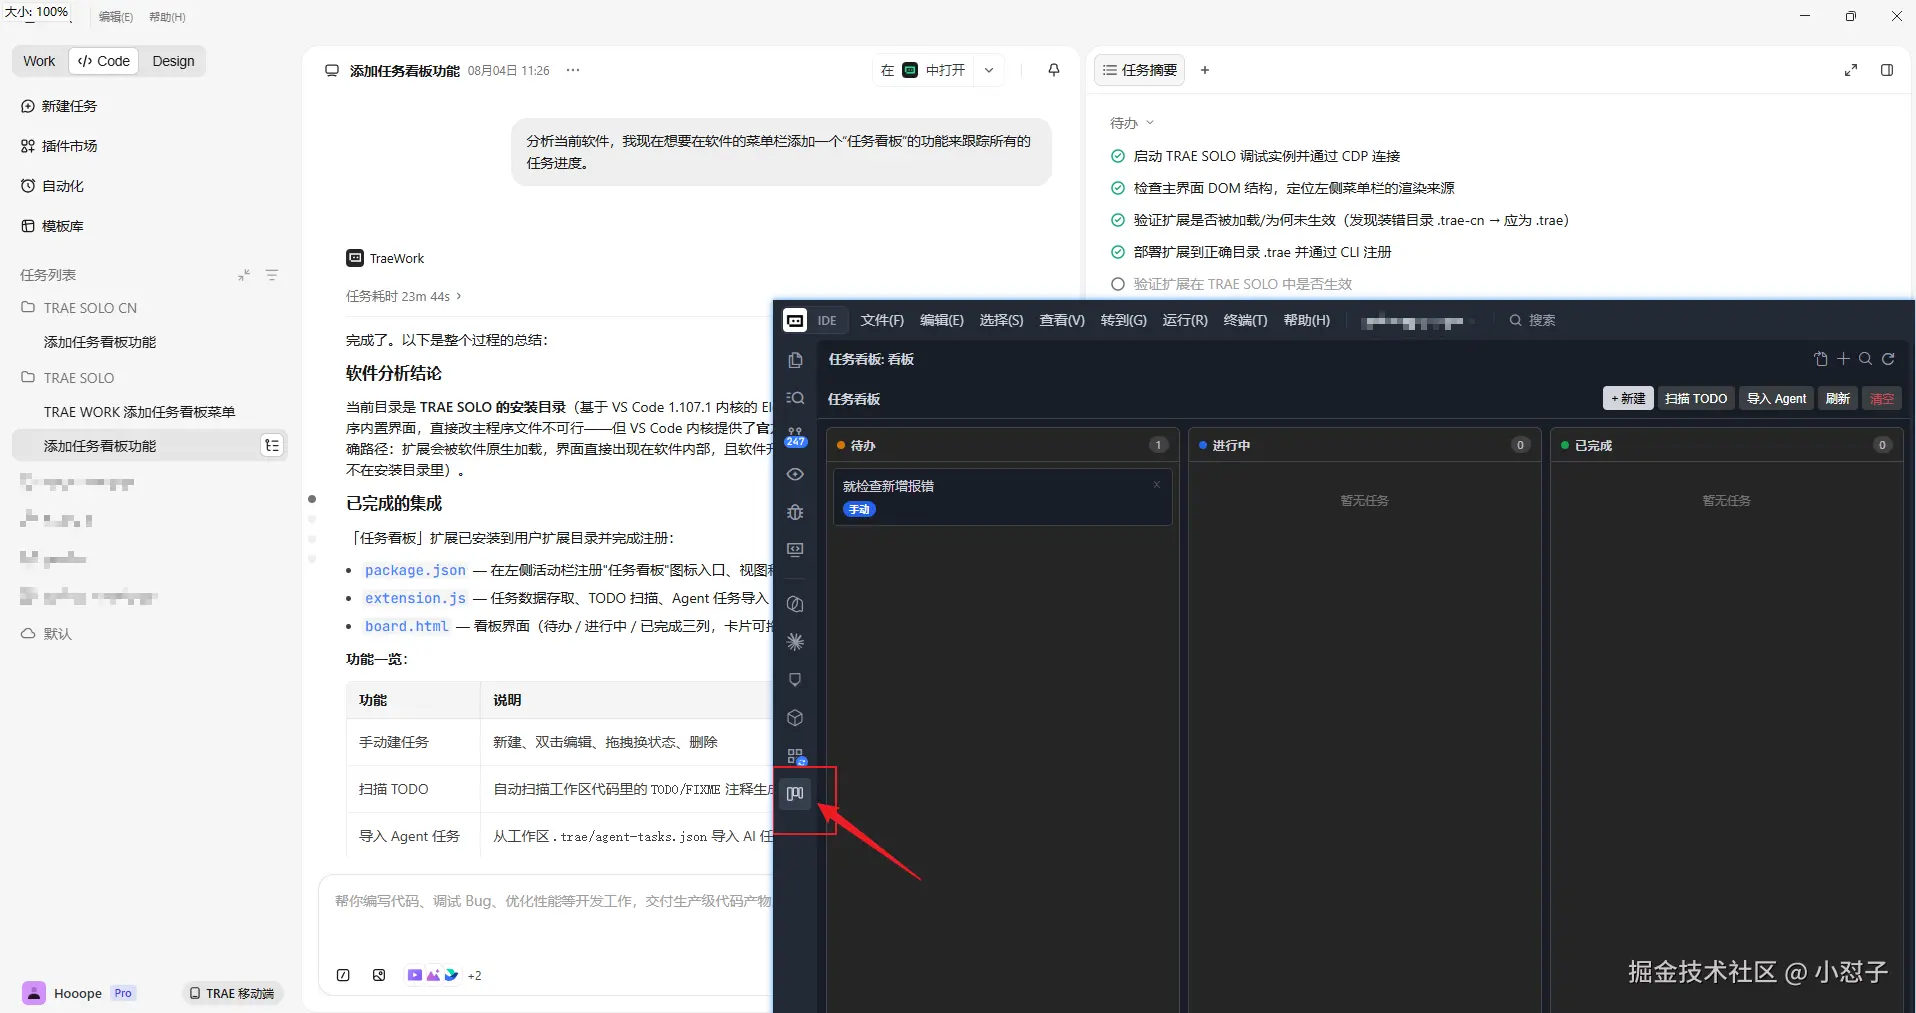
Task: Open the 选择(S) menu in IDE
Action: [1001, 321]
